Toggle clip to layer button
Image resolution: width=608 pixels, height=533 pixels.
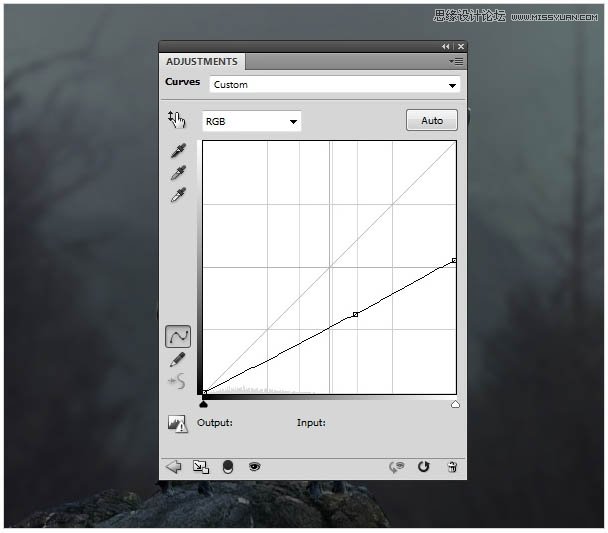click(x=228, y=466)
